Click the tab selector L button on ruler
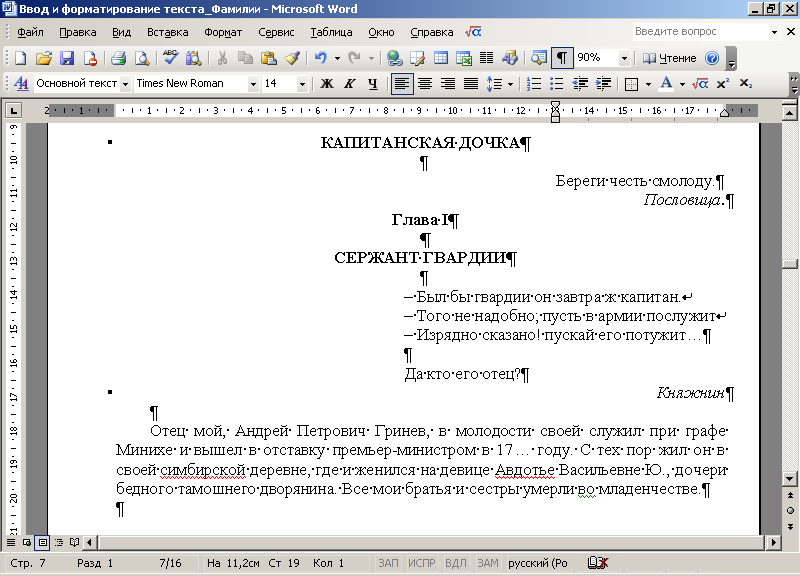800x576 pixels. coord(13,110)
